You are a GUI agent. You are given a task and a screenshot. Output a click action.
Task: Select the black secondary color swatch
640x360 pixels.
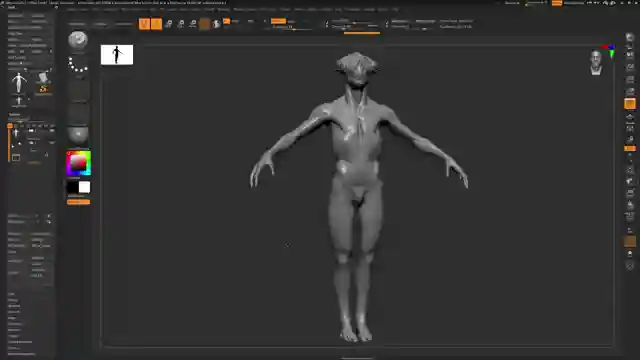point(73,187)
